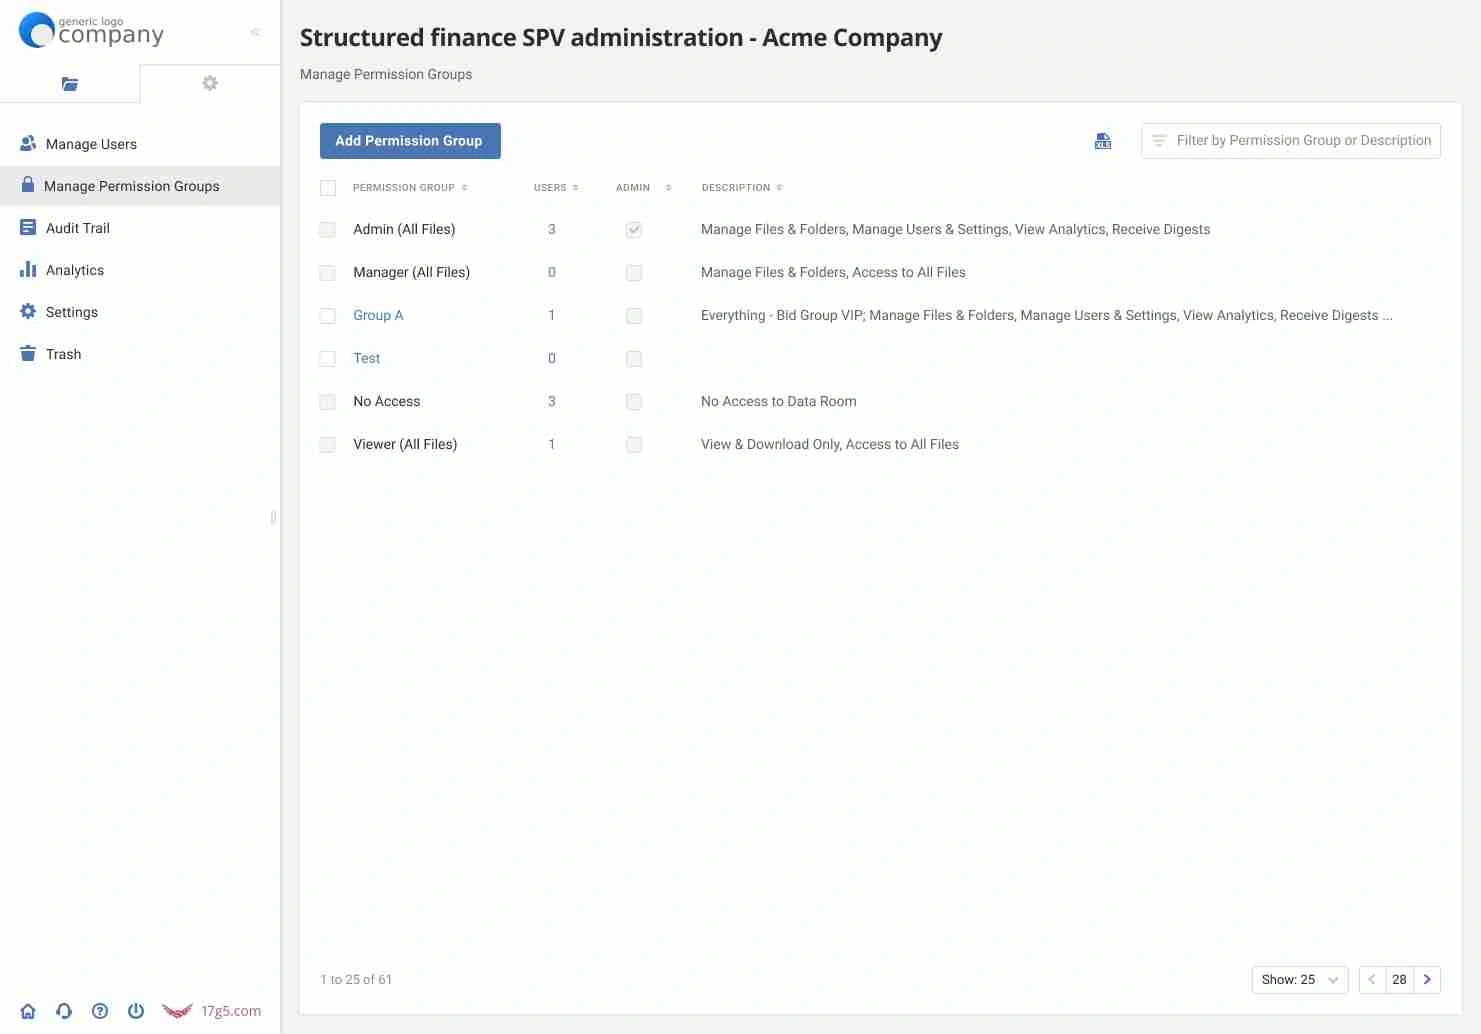Open the Test permission group link
This screenshot has width=1481, height=1034.
coord(367,358)
